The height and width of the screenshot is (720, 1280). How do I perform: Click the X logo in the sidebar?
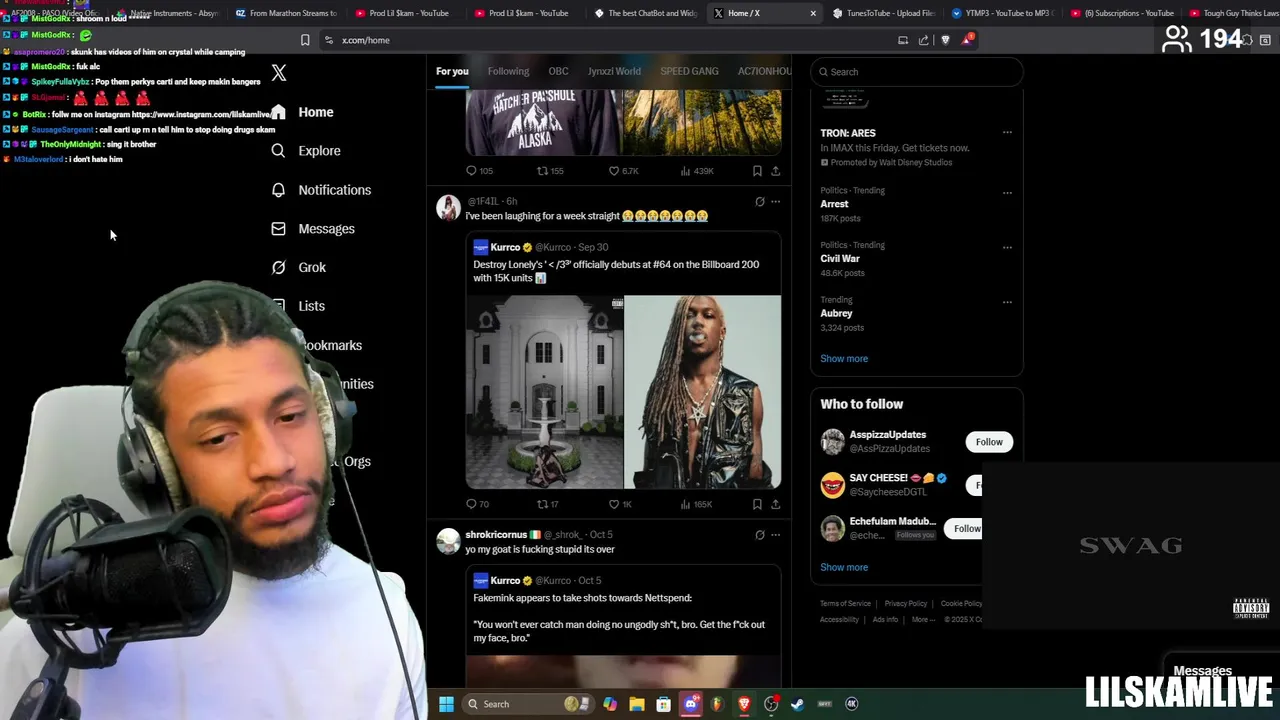click(x=279, y=73)
